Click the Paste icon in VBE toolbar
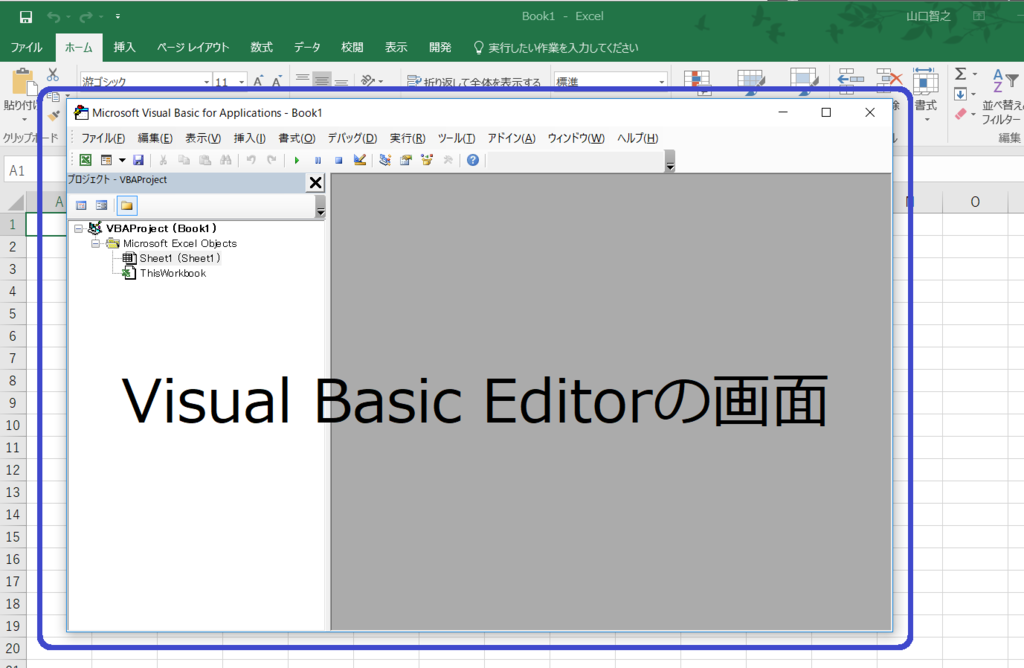 [x=205, y=160]
